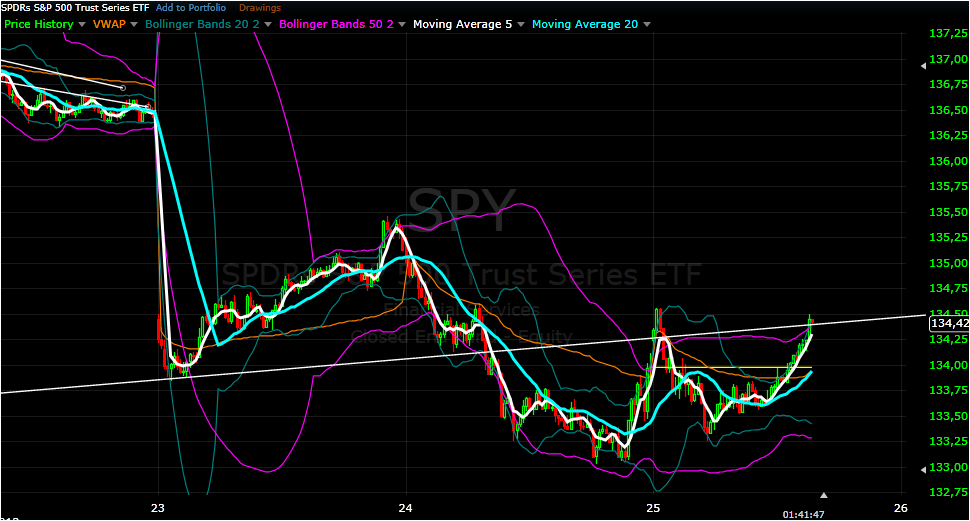
Task: Click the 136,00 price axis label
Action: [x=949, y=161]
